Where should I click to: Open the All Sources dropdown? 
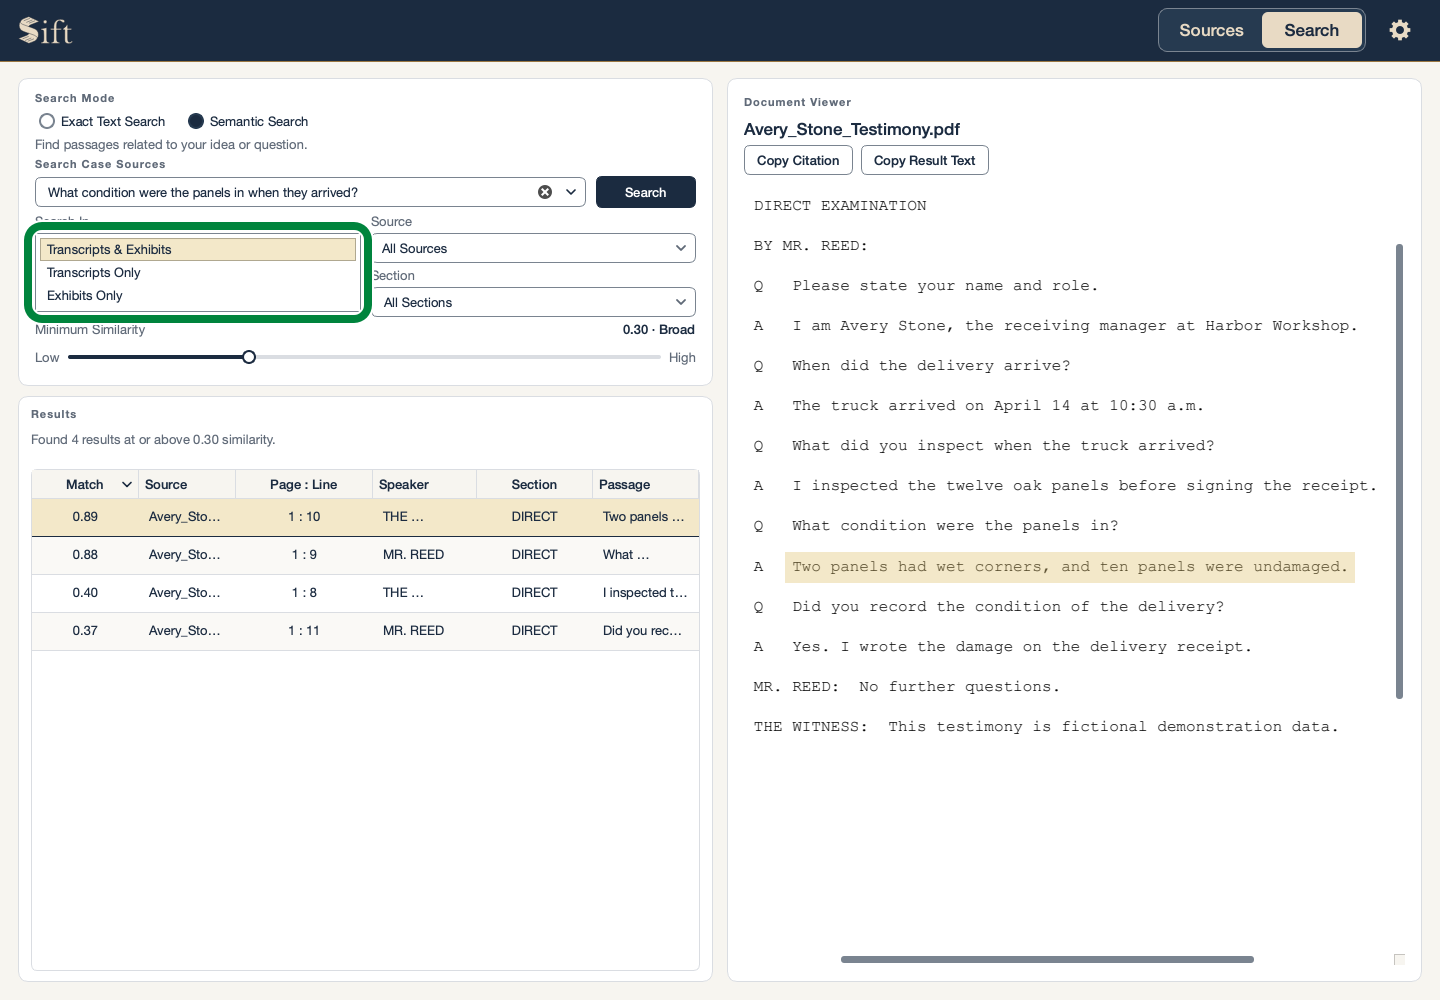[533, 248]
